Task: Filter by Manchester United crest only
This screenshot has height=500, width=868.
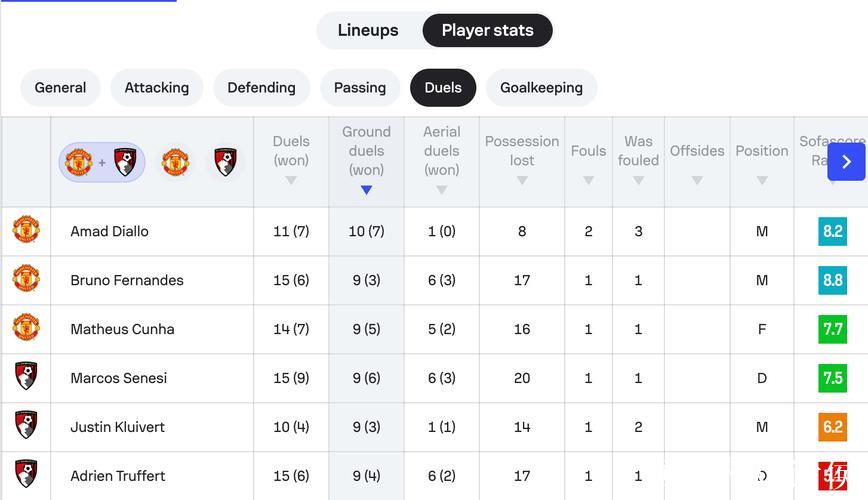Action: click(x=175, y=162)
